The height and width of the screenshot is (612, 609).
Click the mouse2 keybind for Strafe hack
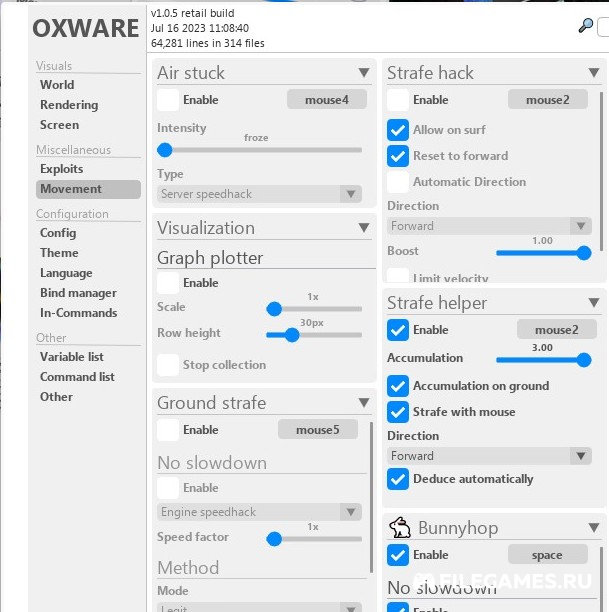(x=548, y=100)
